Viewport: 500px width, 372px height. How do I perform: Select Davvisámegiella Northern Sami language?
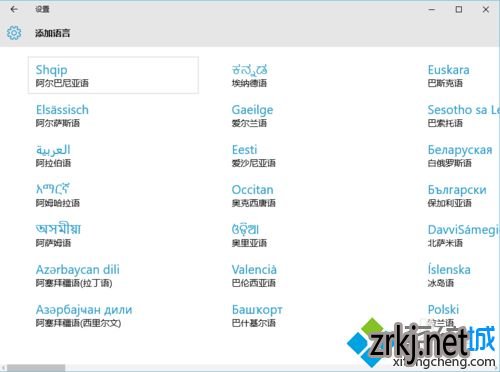(x=460, y=235)
